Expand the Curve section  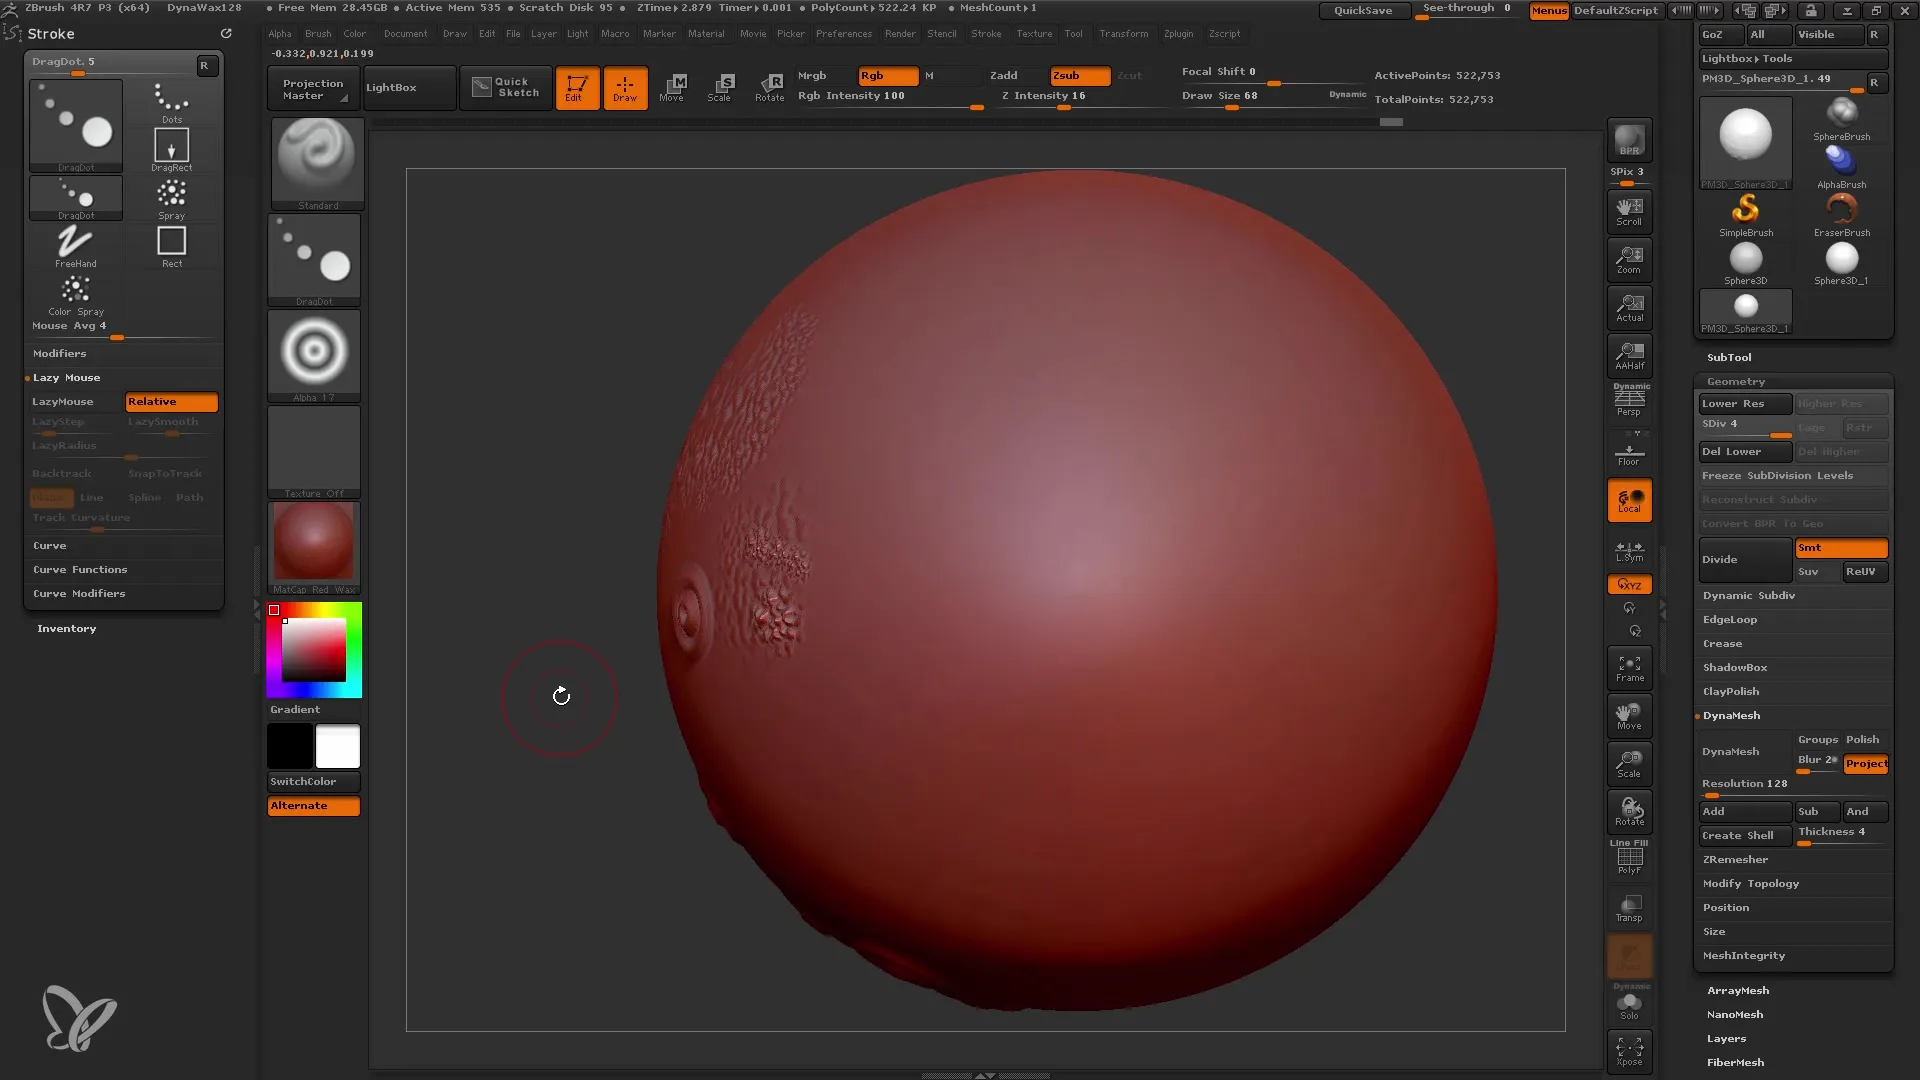point(50,546)
